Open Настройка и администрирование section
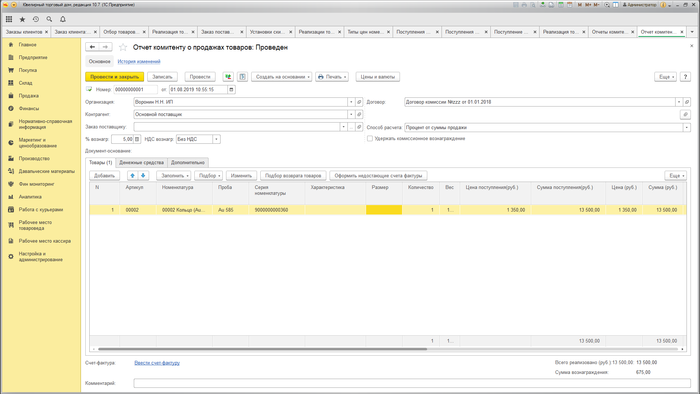This screenshot has height=394, width=700. pyautogui.click(x=41, y=257)
